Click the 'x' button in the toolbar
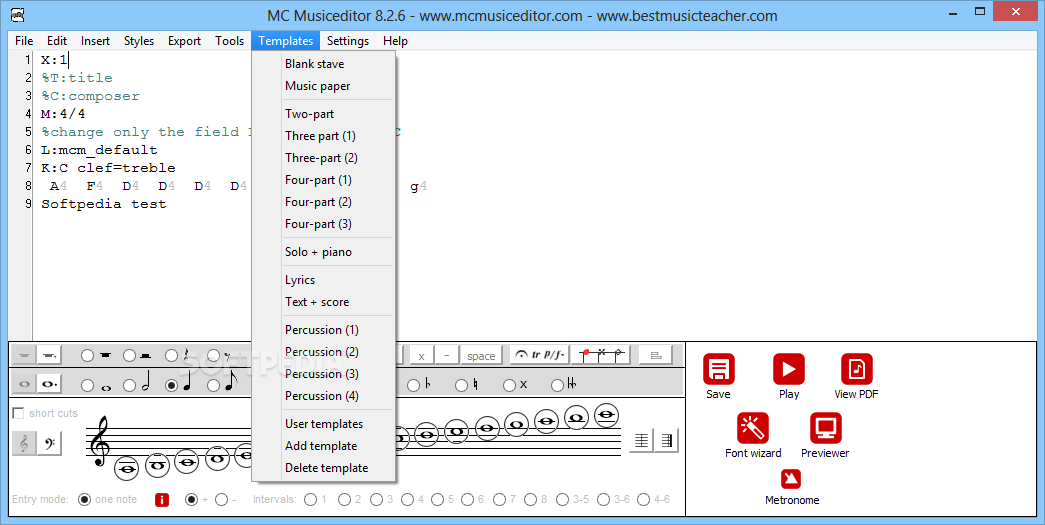Image resolution: width=1045 pixels, height=525 pixels. point(421,356)
